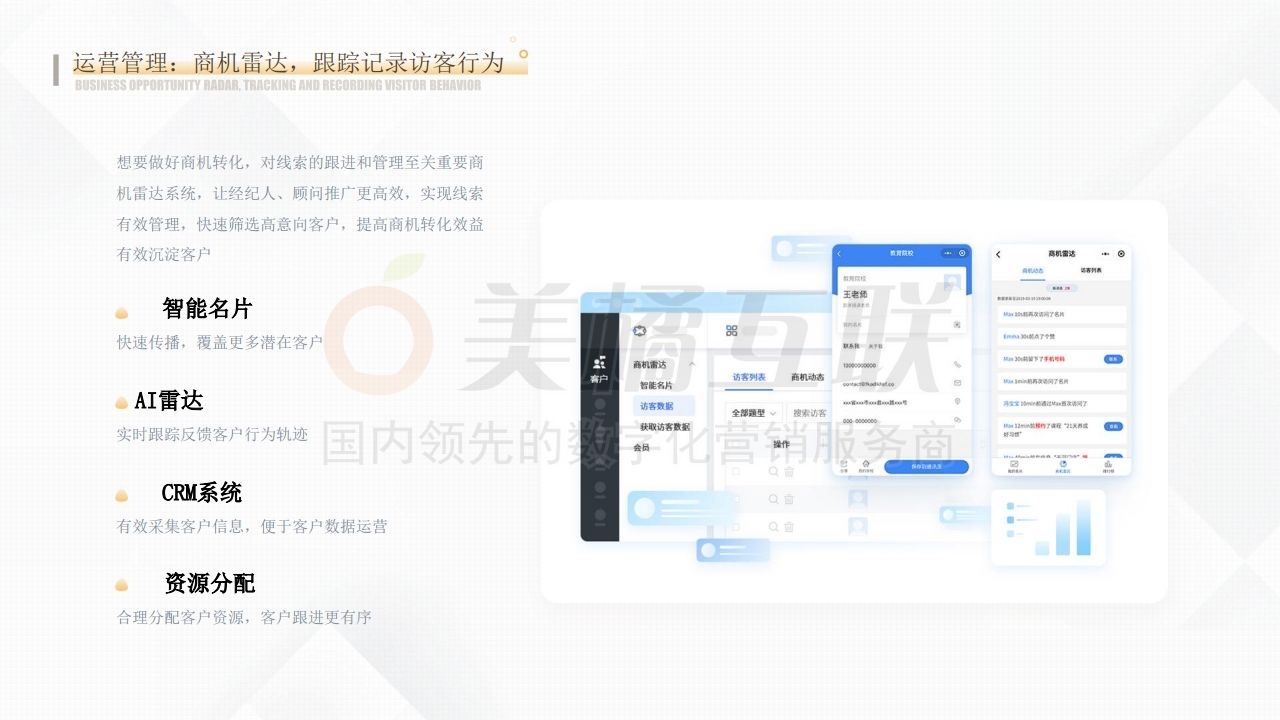Click the name 王老师 on the card
The image size is (1280, 720).
[x=857, y=294]
